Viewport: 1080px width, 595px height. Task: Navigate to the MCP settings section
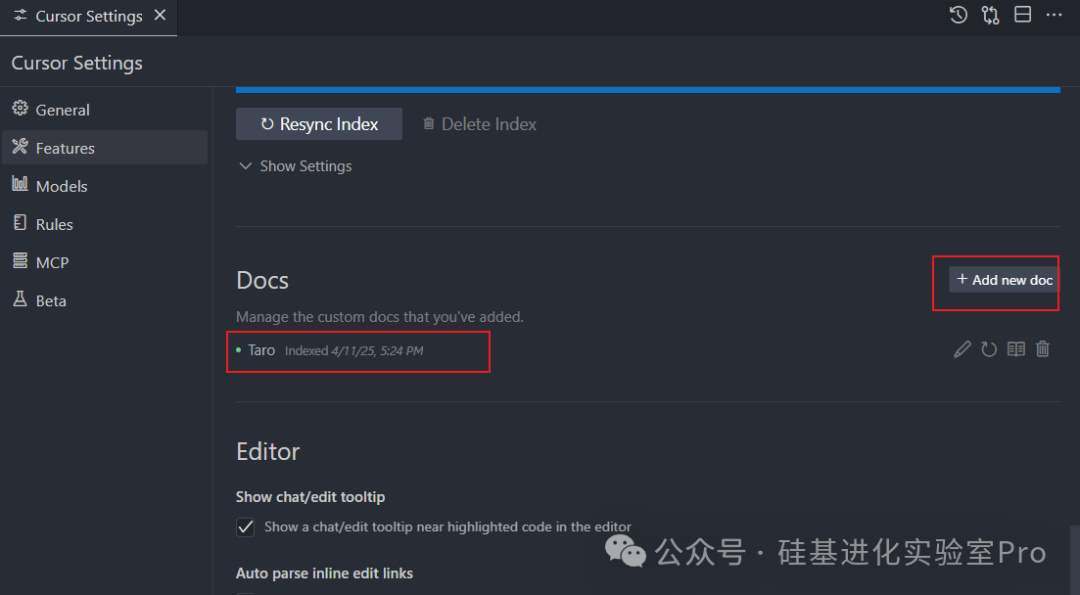pos(105,262)
